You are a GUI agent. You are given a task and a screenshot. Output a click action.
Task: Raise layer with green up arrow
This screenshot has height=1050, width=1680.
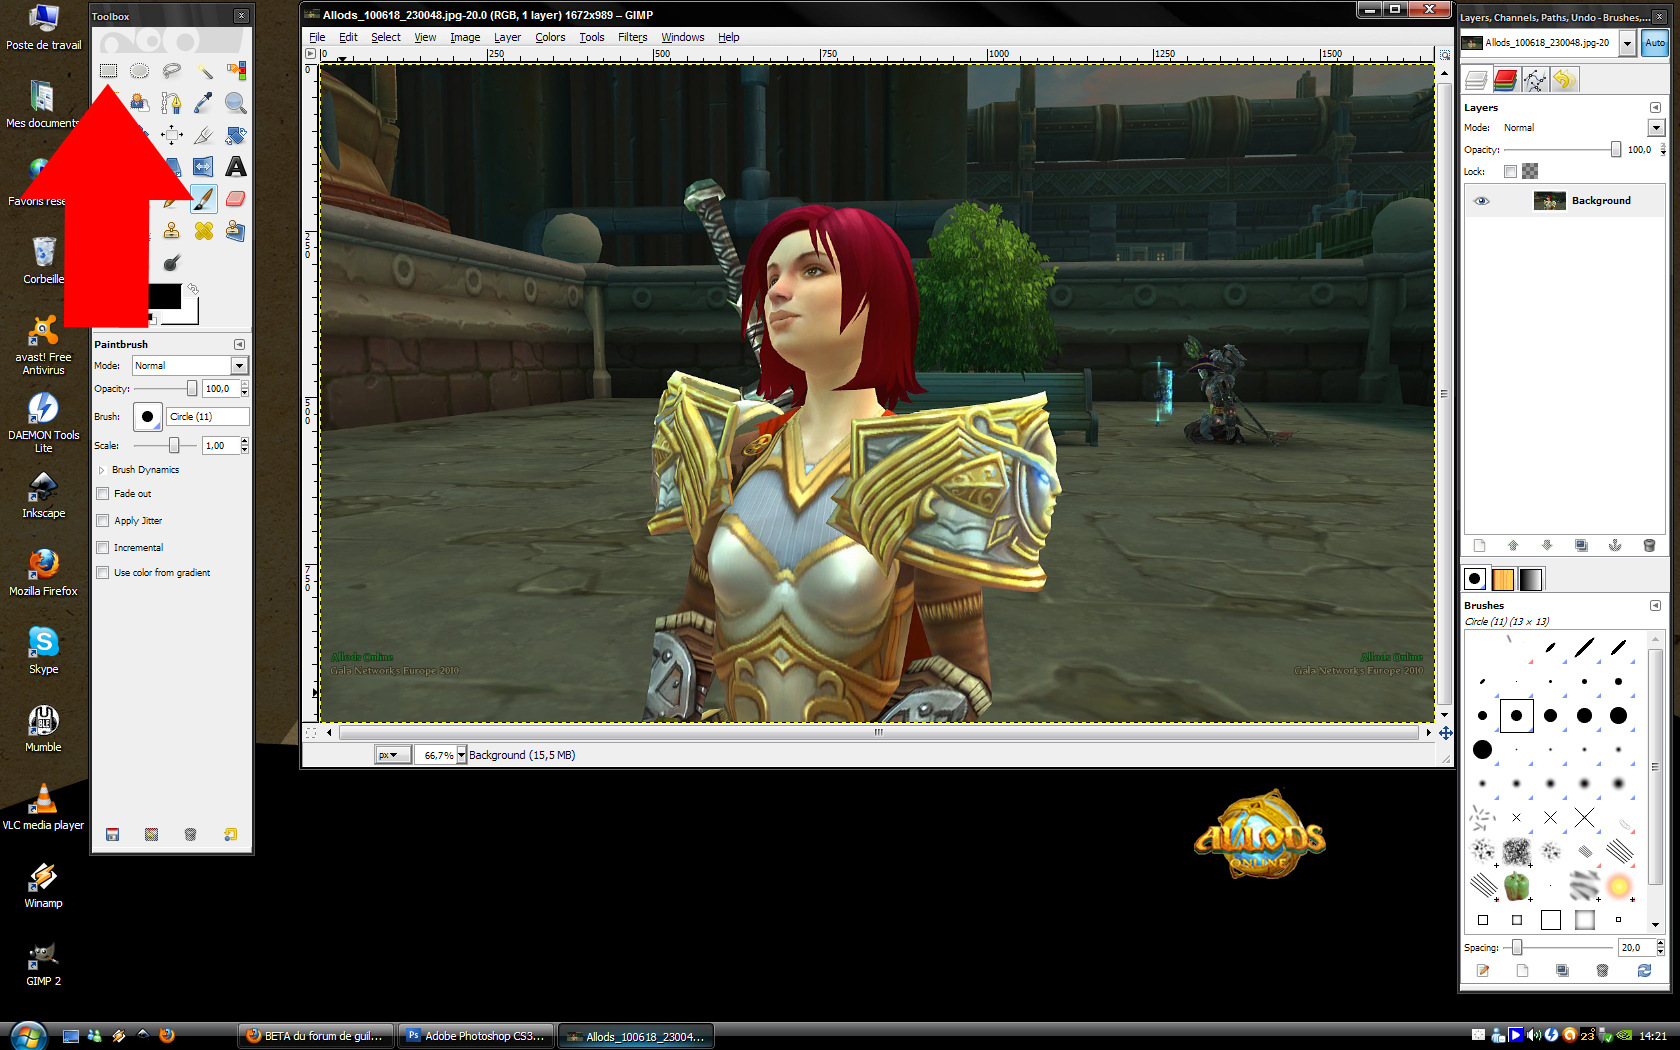tap(1513, 545)
